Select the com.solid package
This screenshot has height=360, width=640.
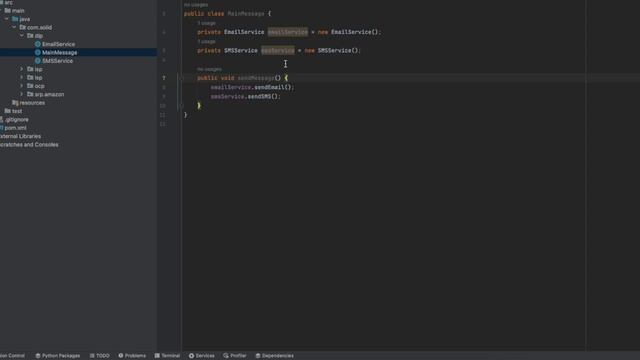36,27
